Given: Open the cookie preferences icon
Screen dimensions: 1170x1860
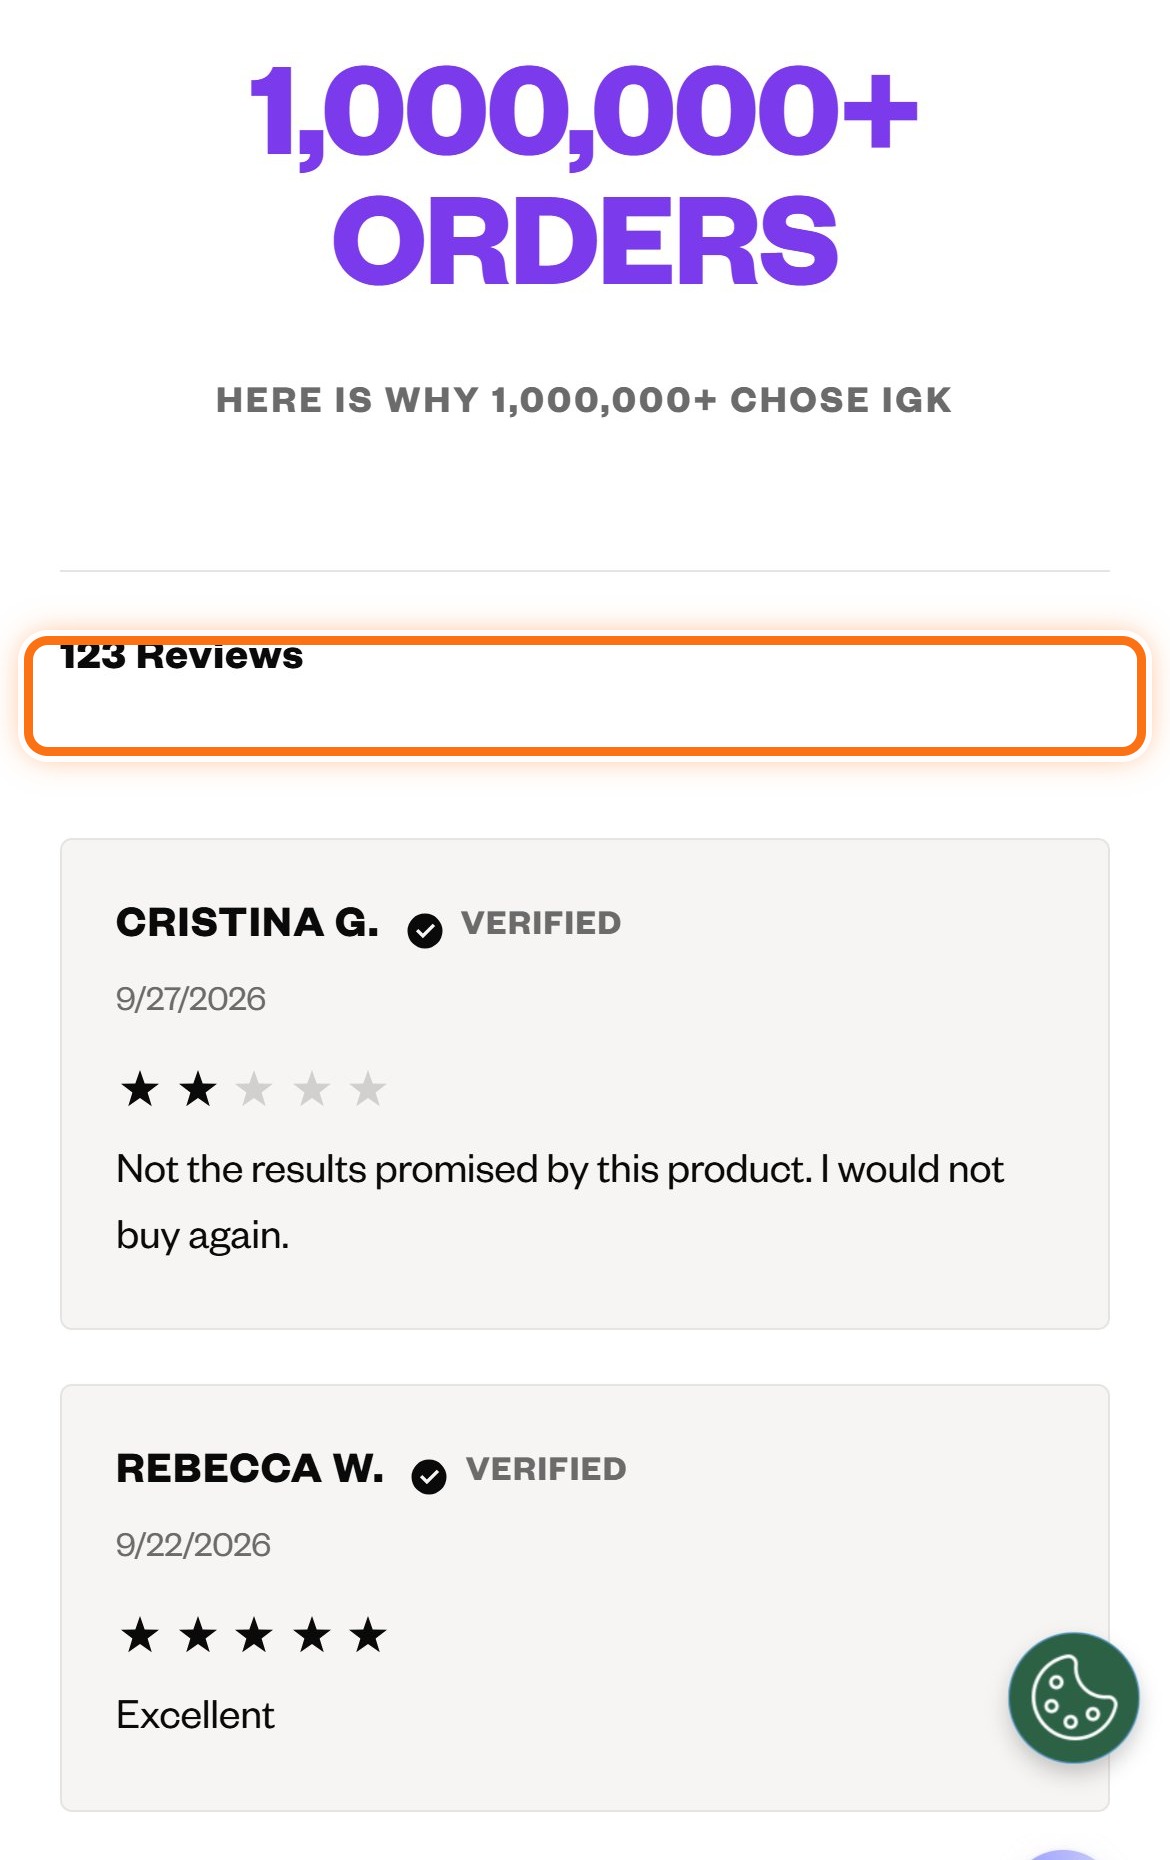Looking at the screenshot, I should 1073,1698.
